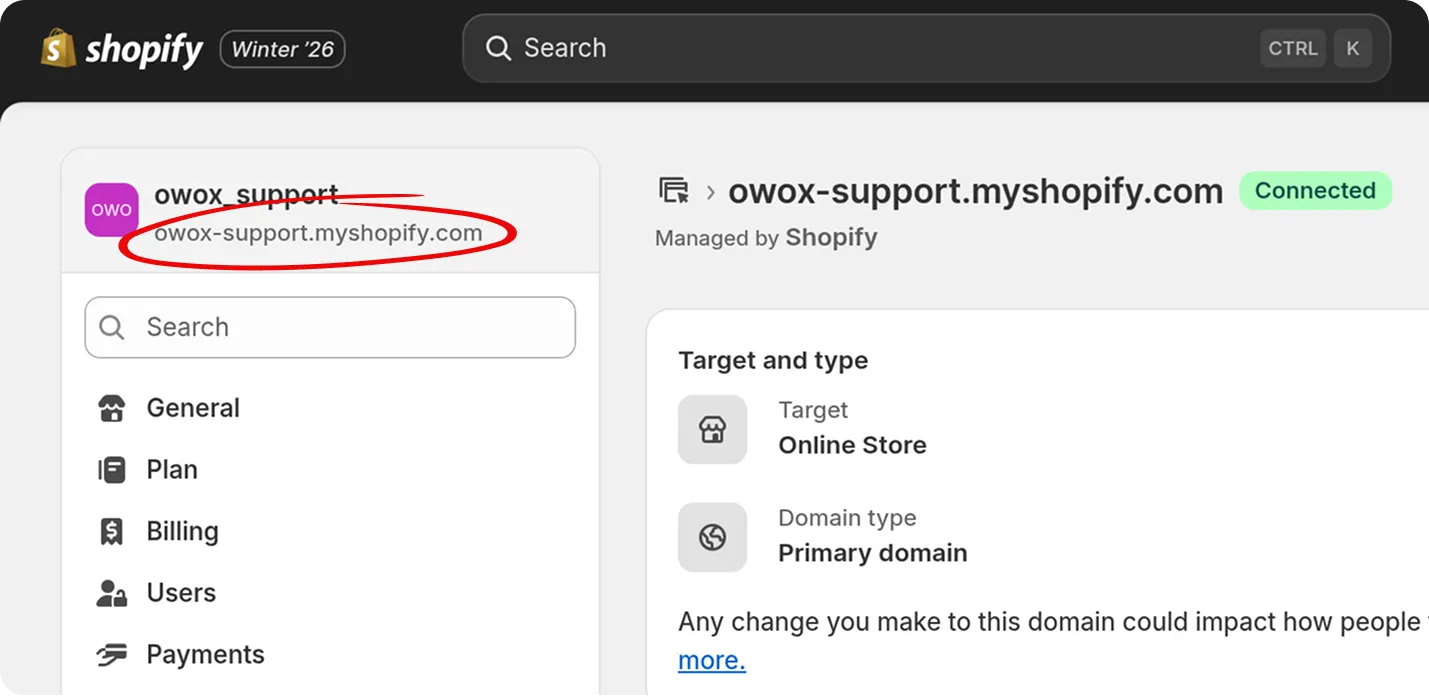Click the storefront icon next to General
The width and height of the screenshot is (1429, 696).
[x=111, y=407]
